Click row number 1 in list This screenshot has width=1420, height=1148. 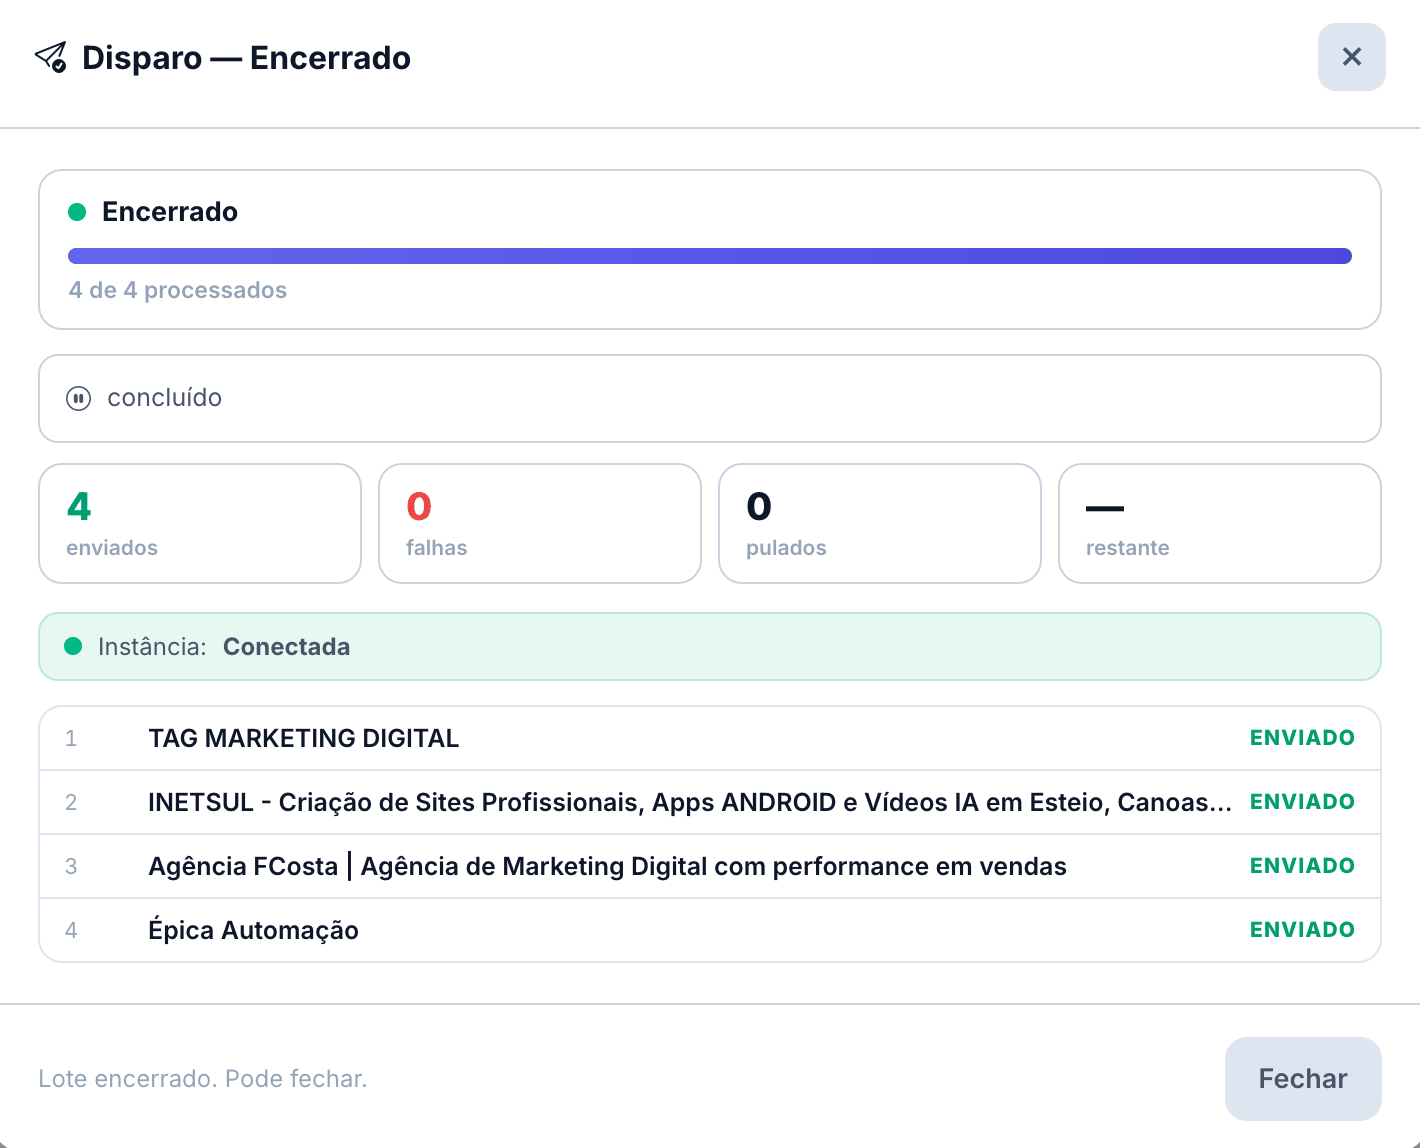[71, 738]
